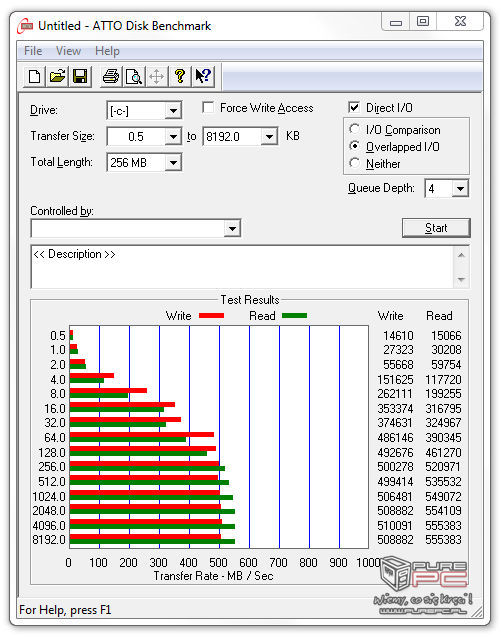Click the Transfer Rate - MB / Sec axis label
Screen dimensions: 502x637
(x=213, y=576)
